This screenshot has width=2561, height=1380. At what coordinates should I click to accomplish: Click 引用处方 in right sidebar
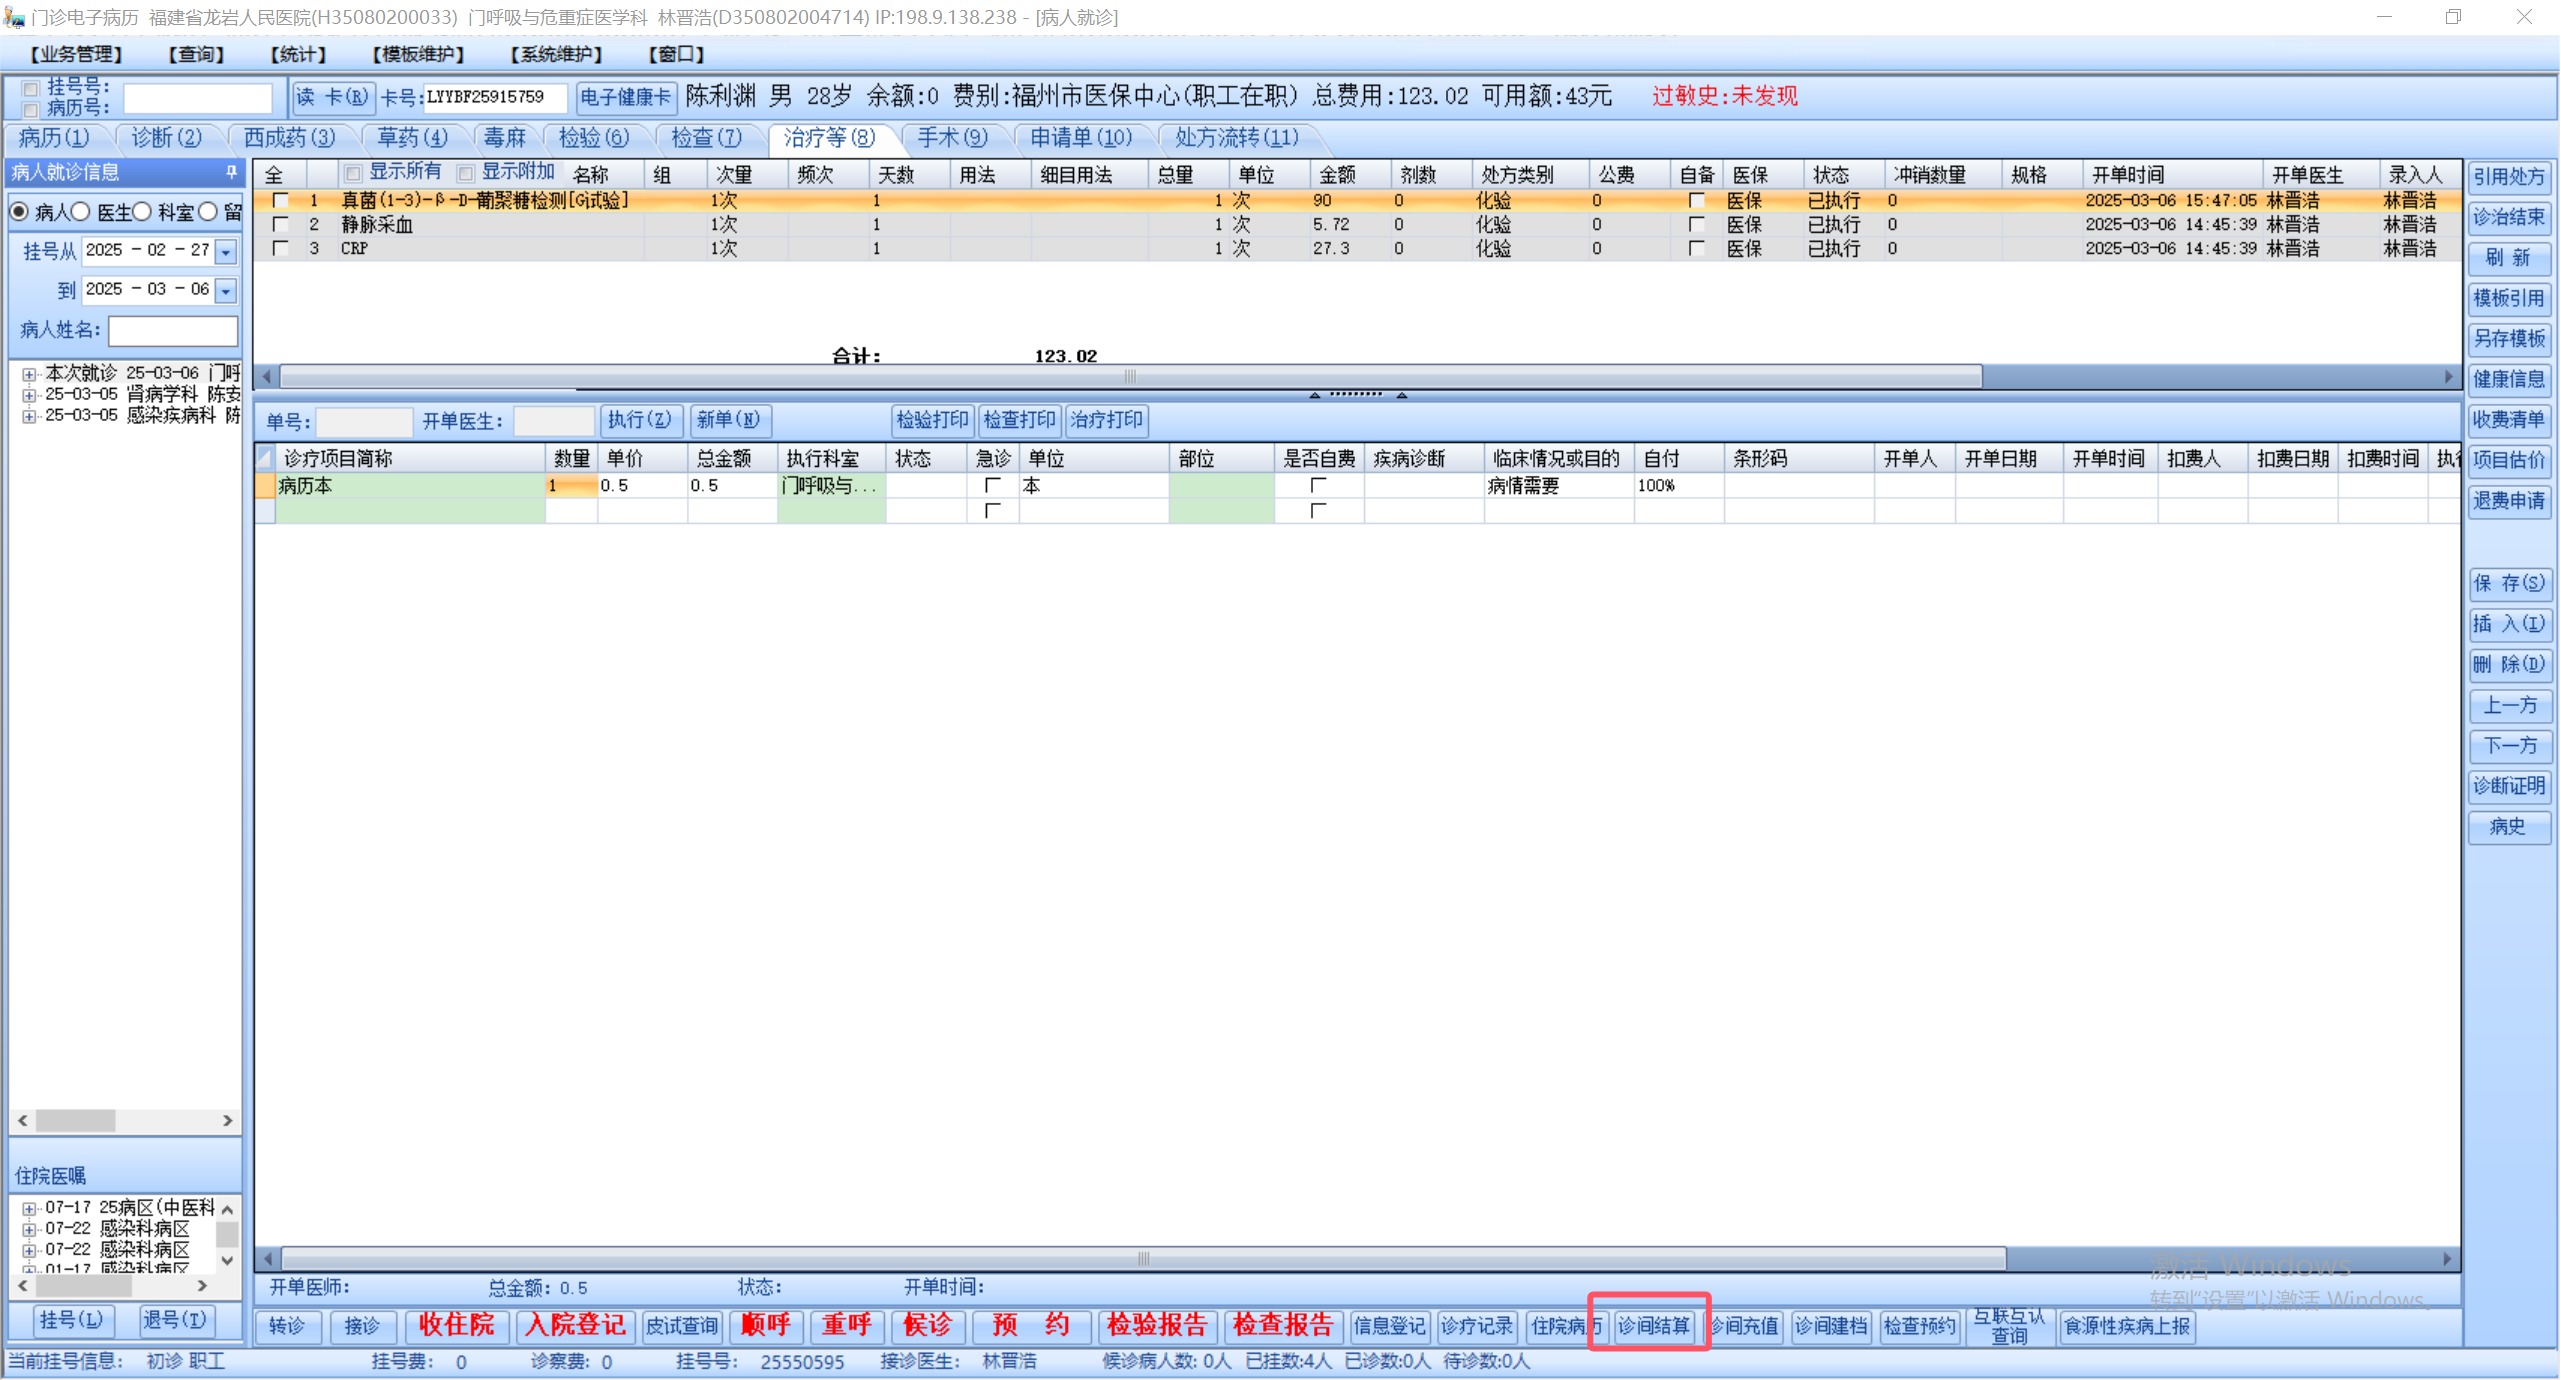[x=2508, y=177]
